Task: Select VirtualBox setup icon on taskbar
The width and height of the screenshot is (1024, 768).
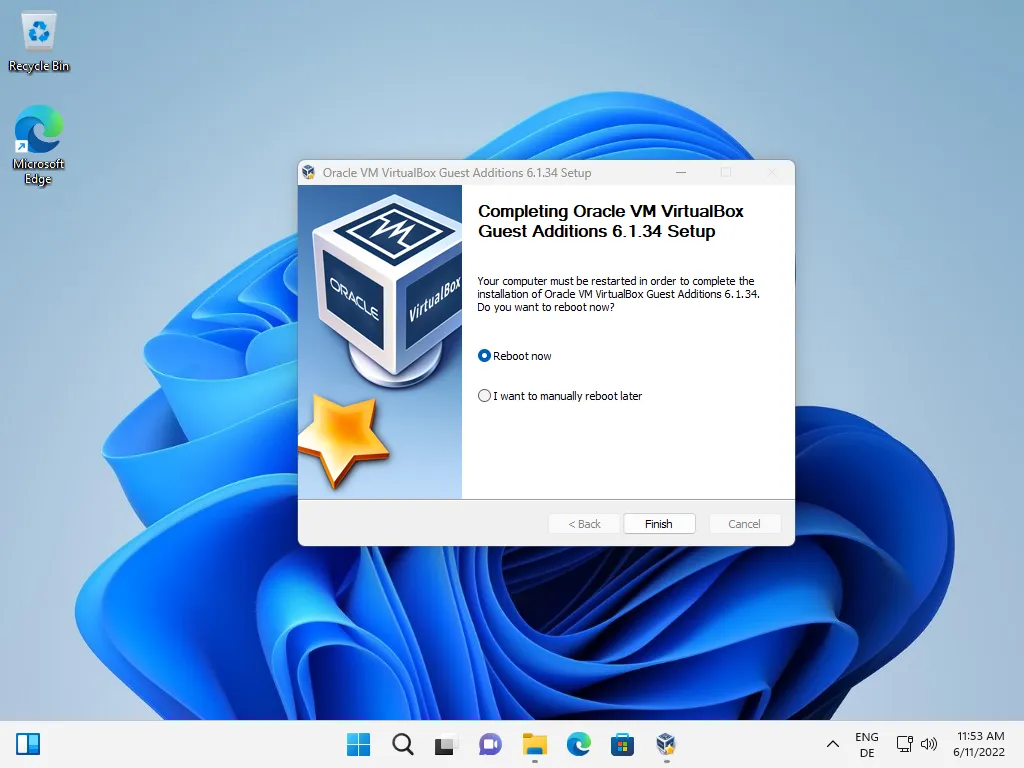Action: (666, 744)
